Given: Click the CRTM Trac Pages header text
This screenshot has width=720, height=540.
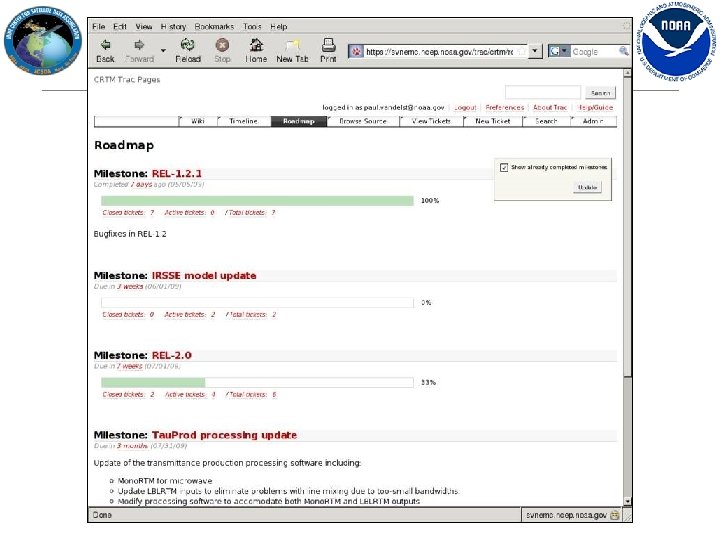Looking at the screenshot, I should [x=127, y=79].
